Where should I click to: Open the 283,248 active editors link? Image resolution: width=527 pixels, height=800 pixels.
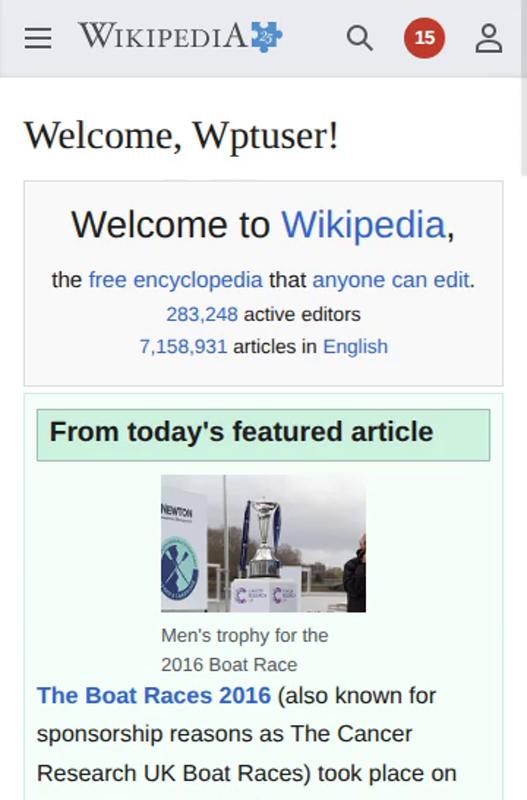pyautogui.click(x=202, y=314)
